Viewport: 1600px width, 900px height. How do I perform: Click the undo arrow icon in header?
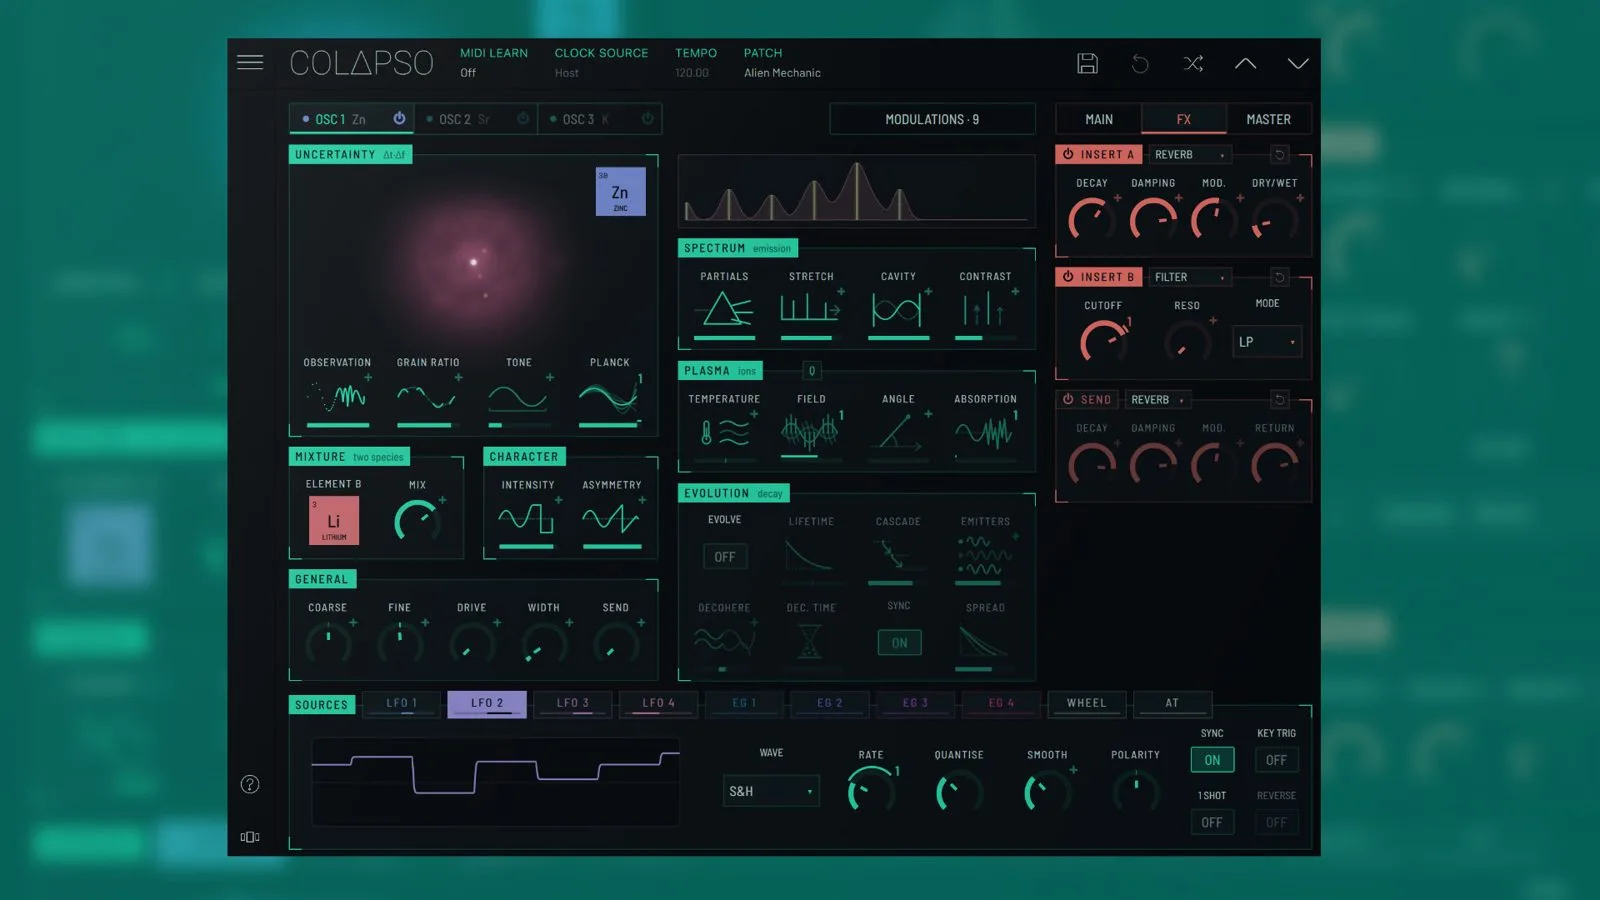[x=1140, y=63]
